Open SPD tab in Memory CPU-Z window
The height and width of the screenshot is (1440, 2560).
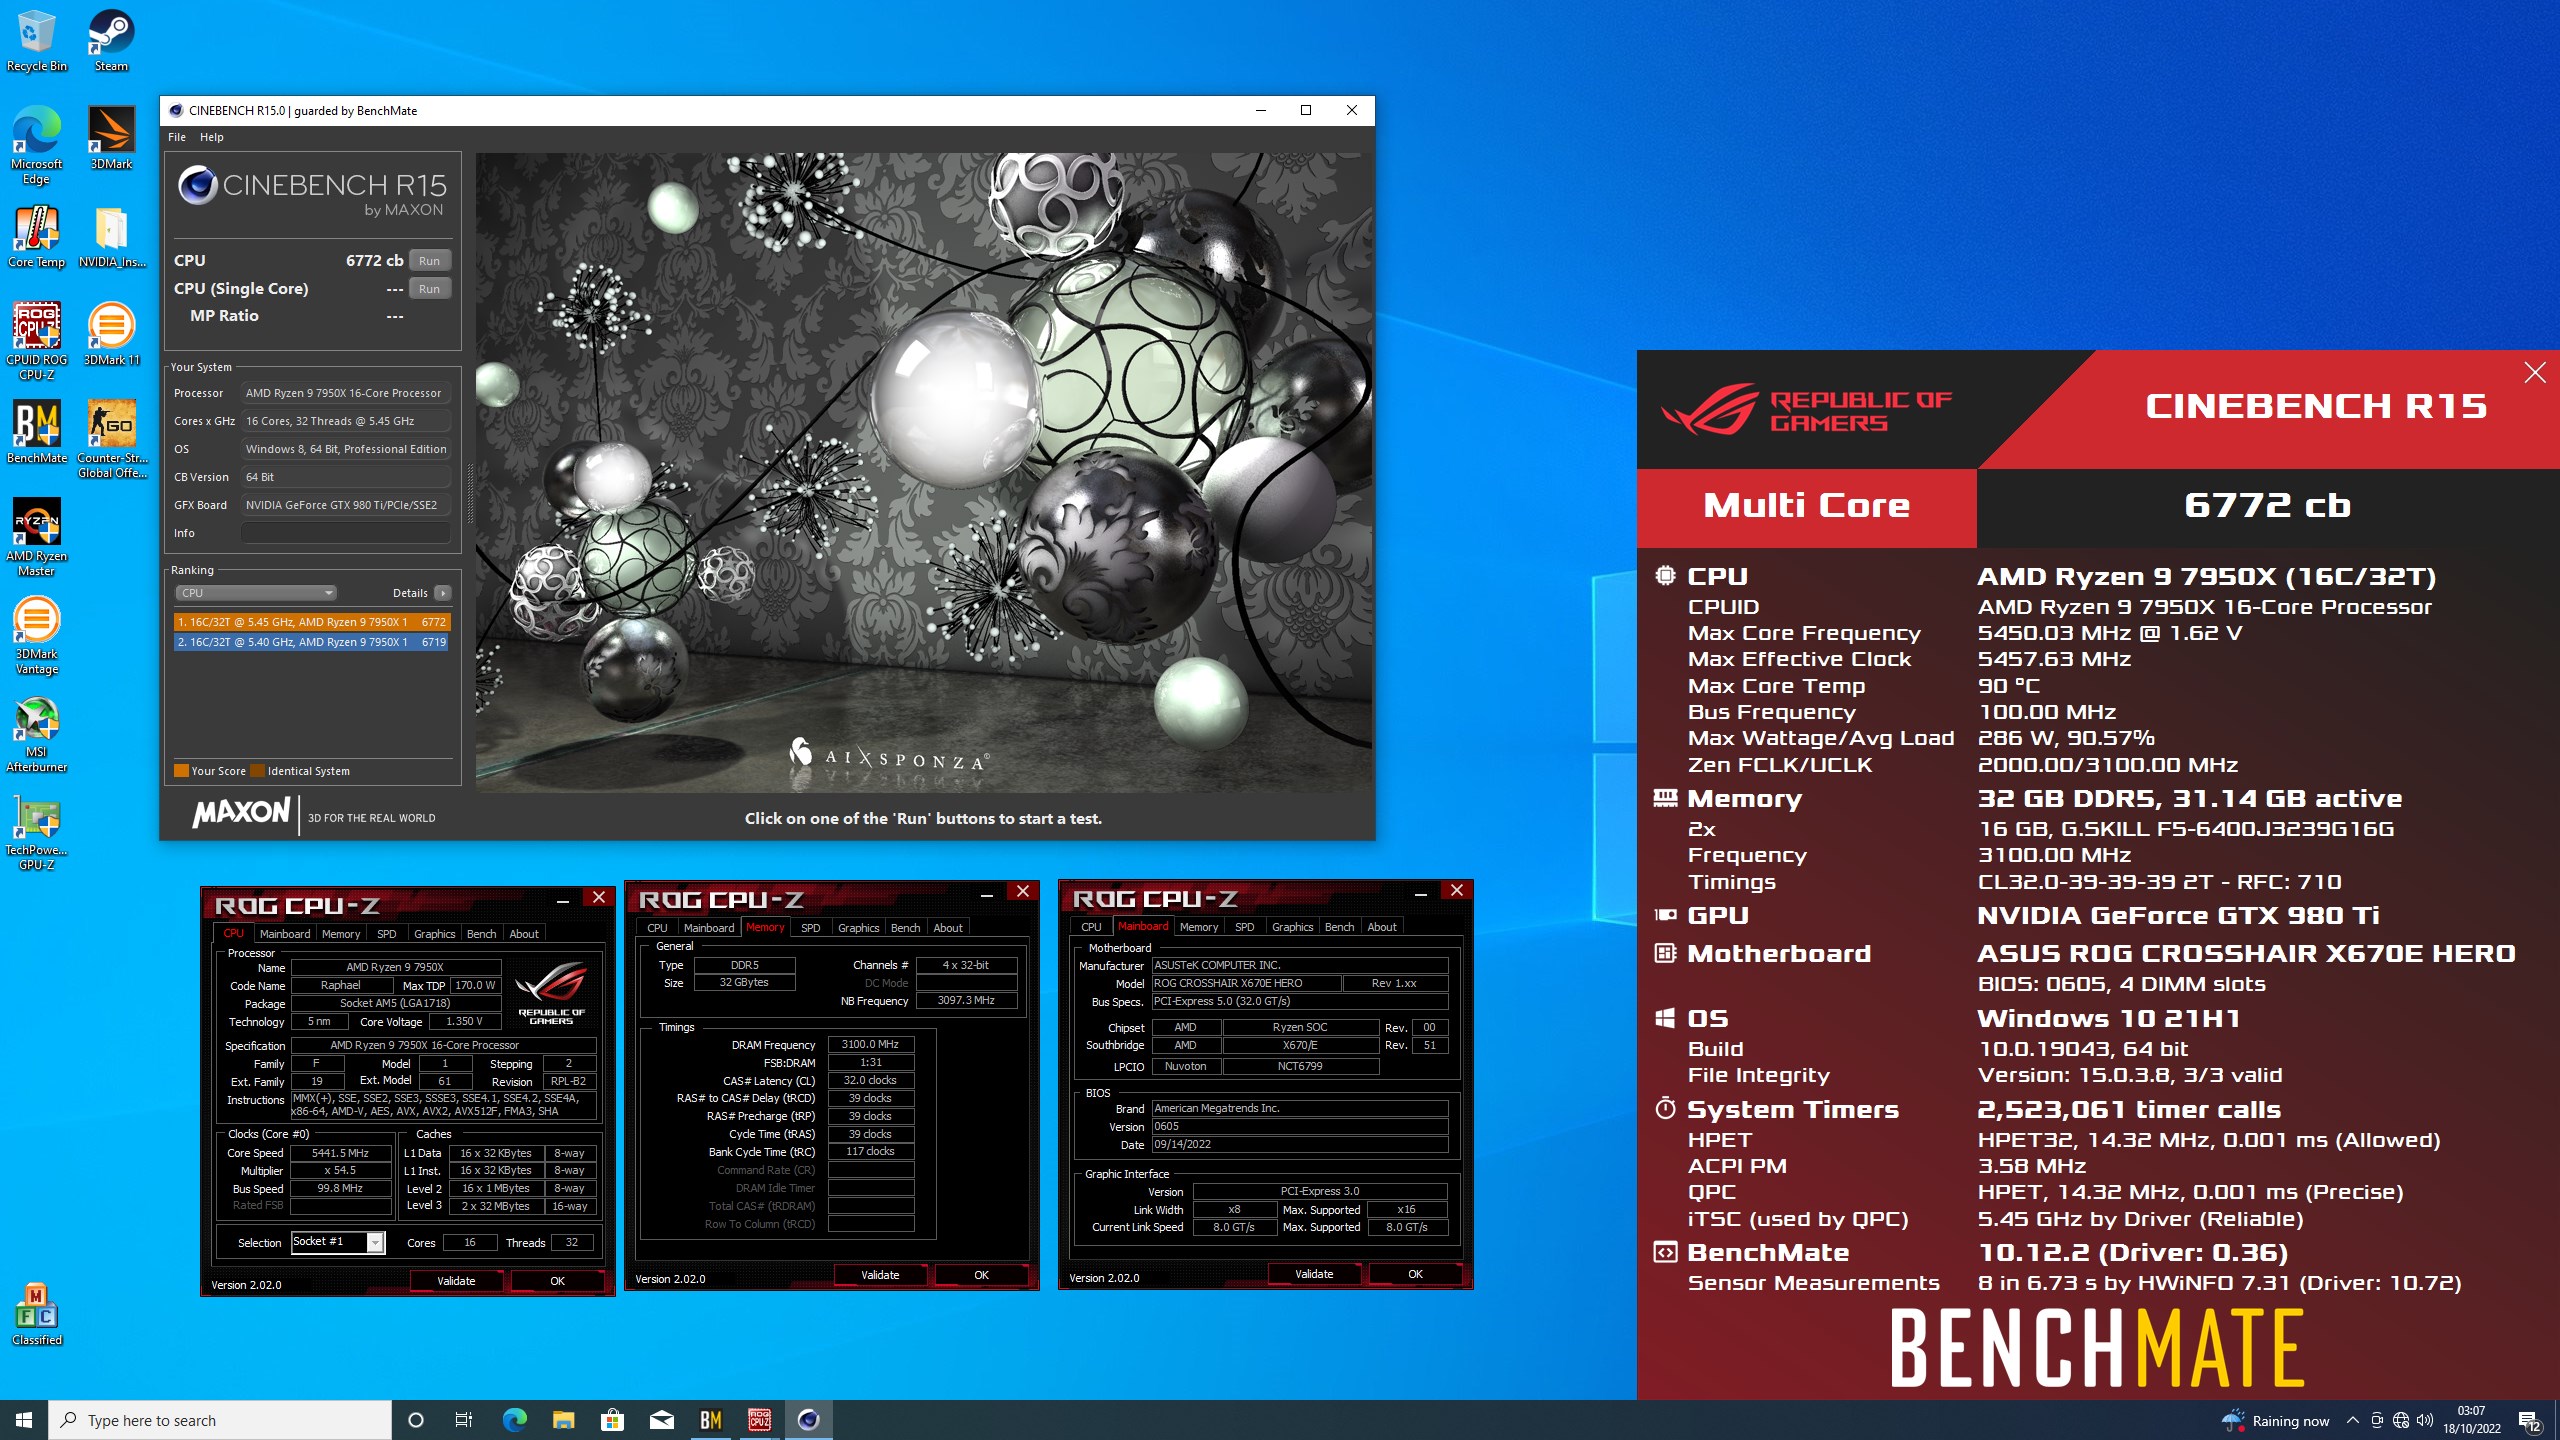tap(811, 927)
